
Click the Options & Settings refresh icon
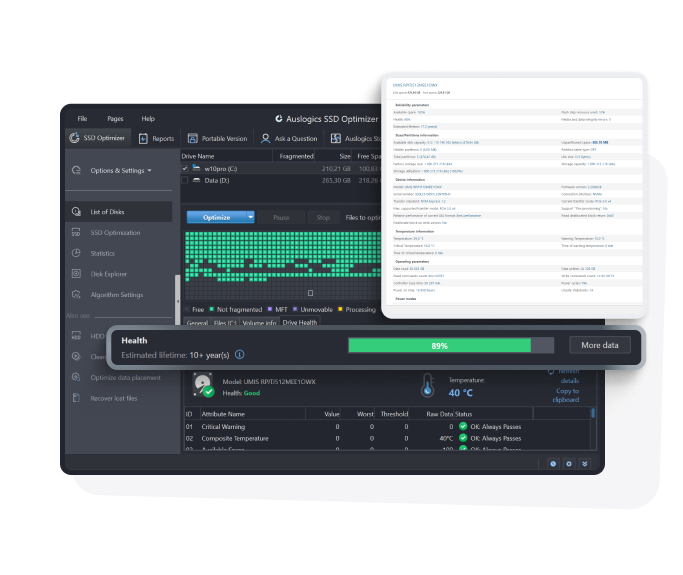click(77, 170)
